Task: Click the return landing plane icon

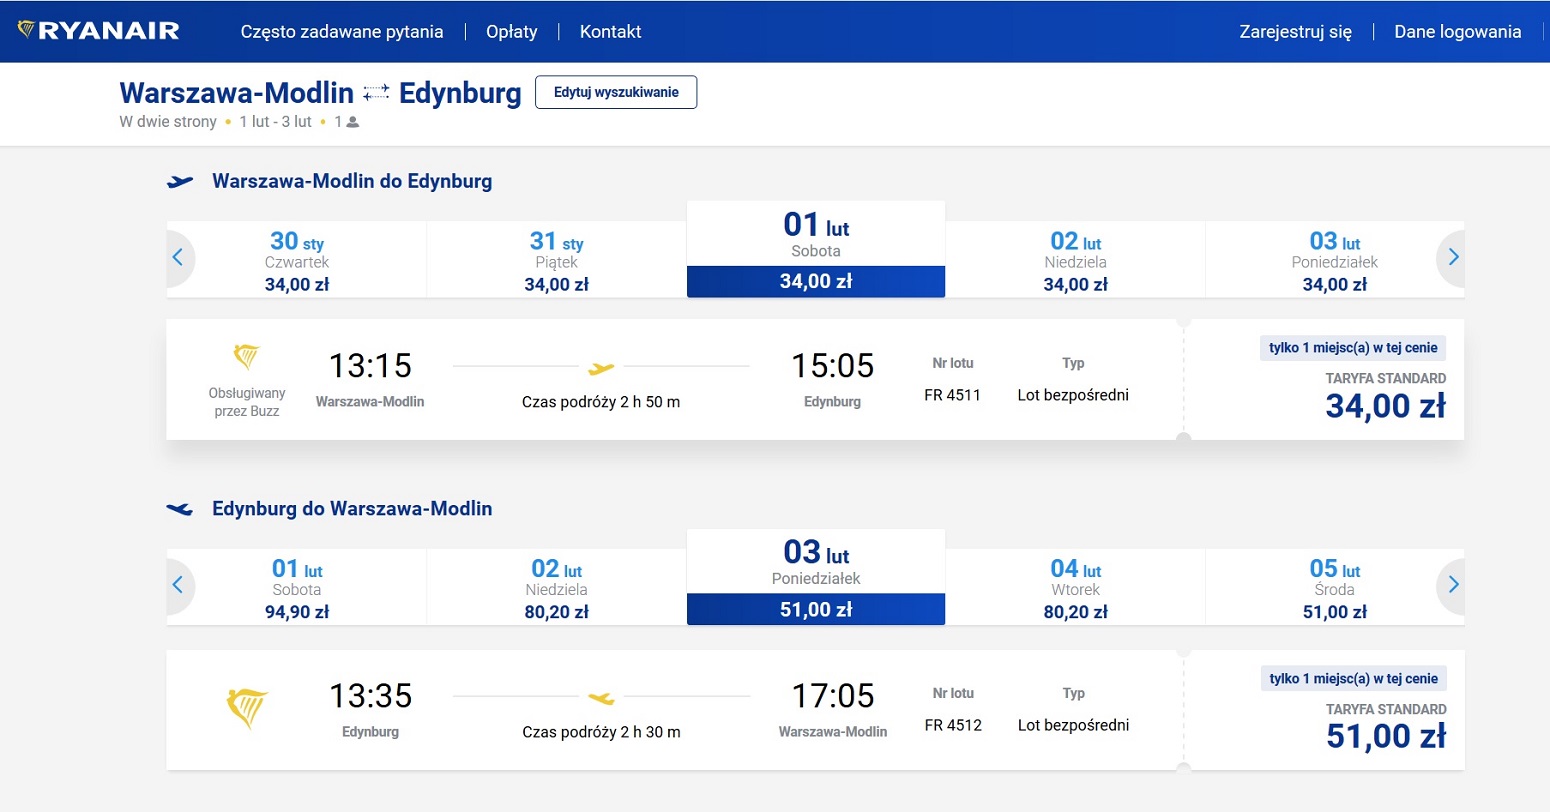Action: point(180,509)
